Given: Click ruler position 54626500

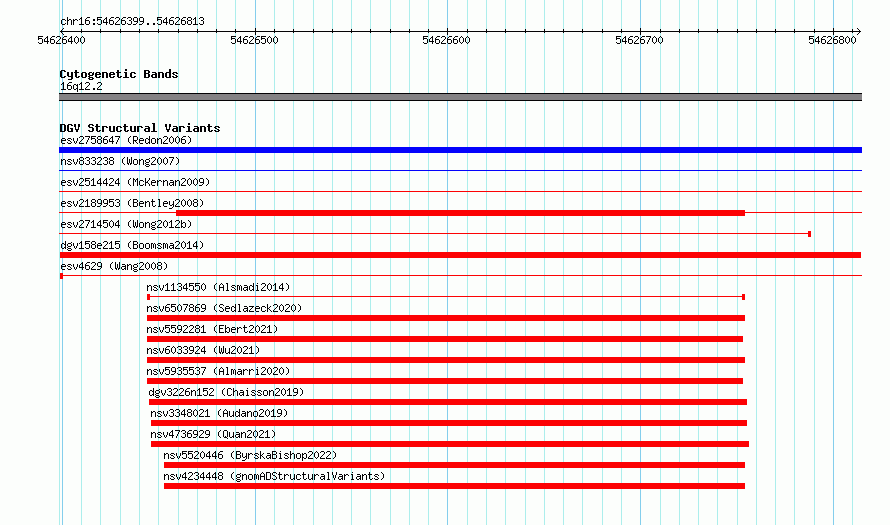Looking at the screenshot, I should 254,40.
